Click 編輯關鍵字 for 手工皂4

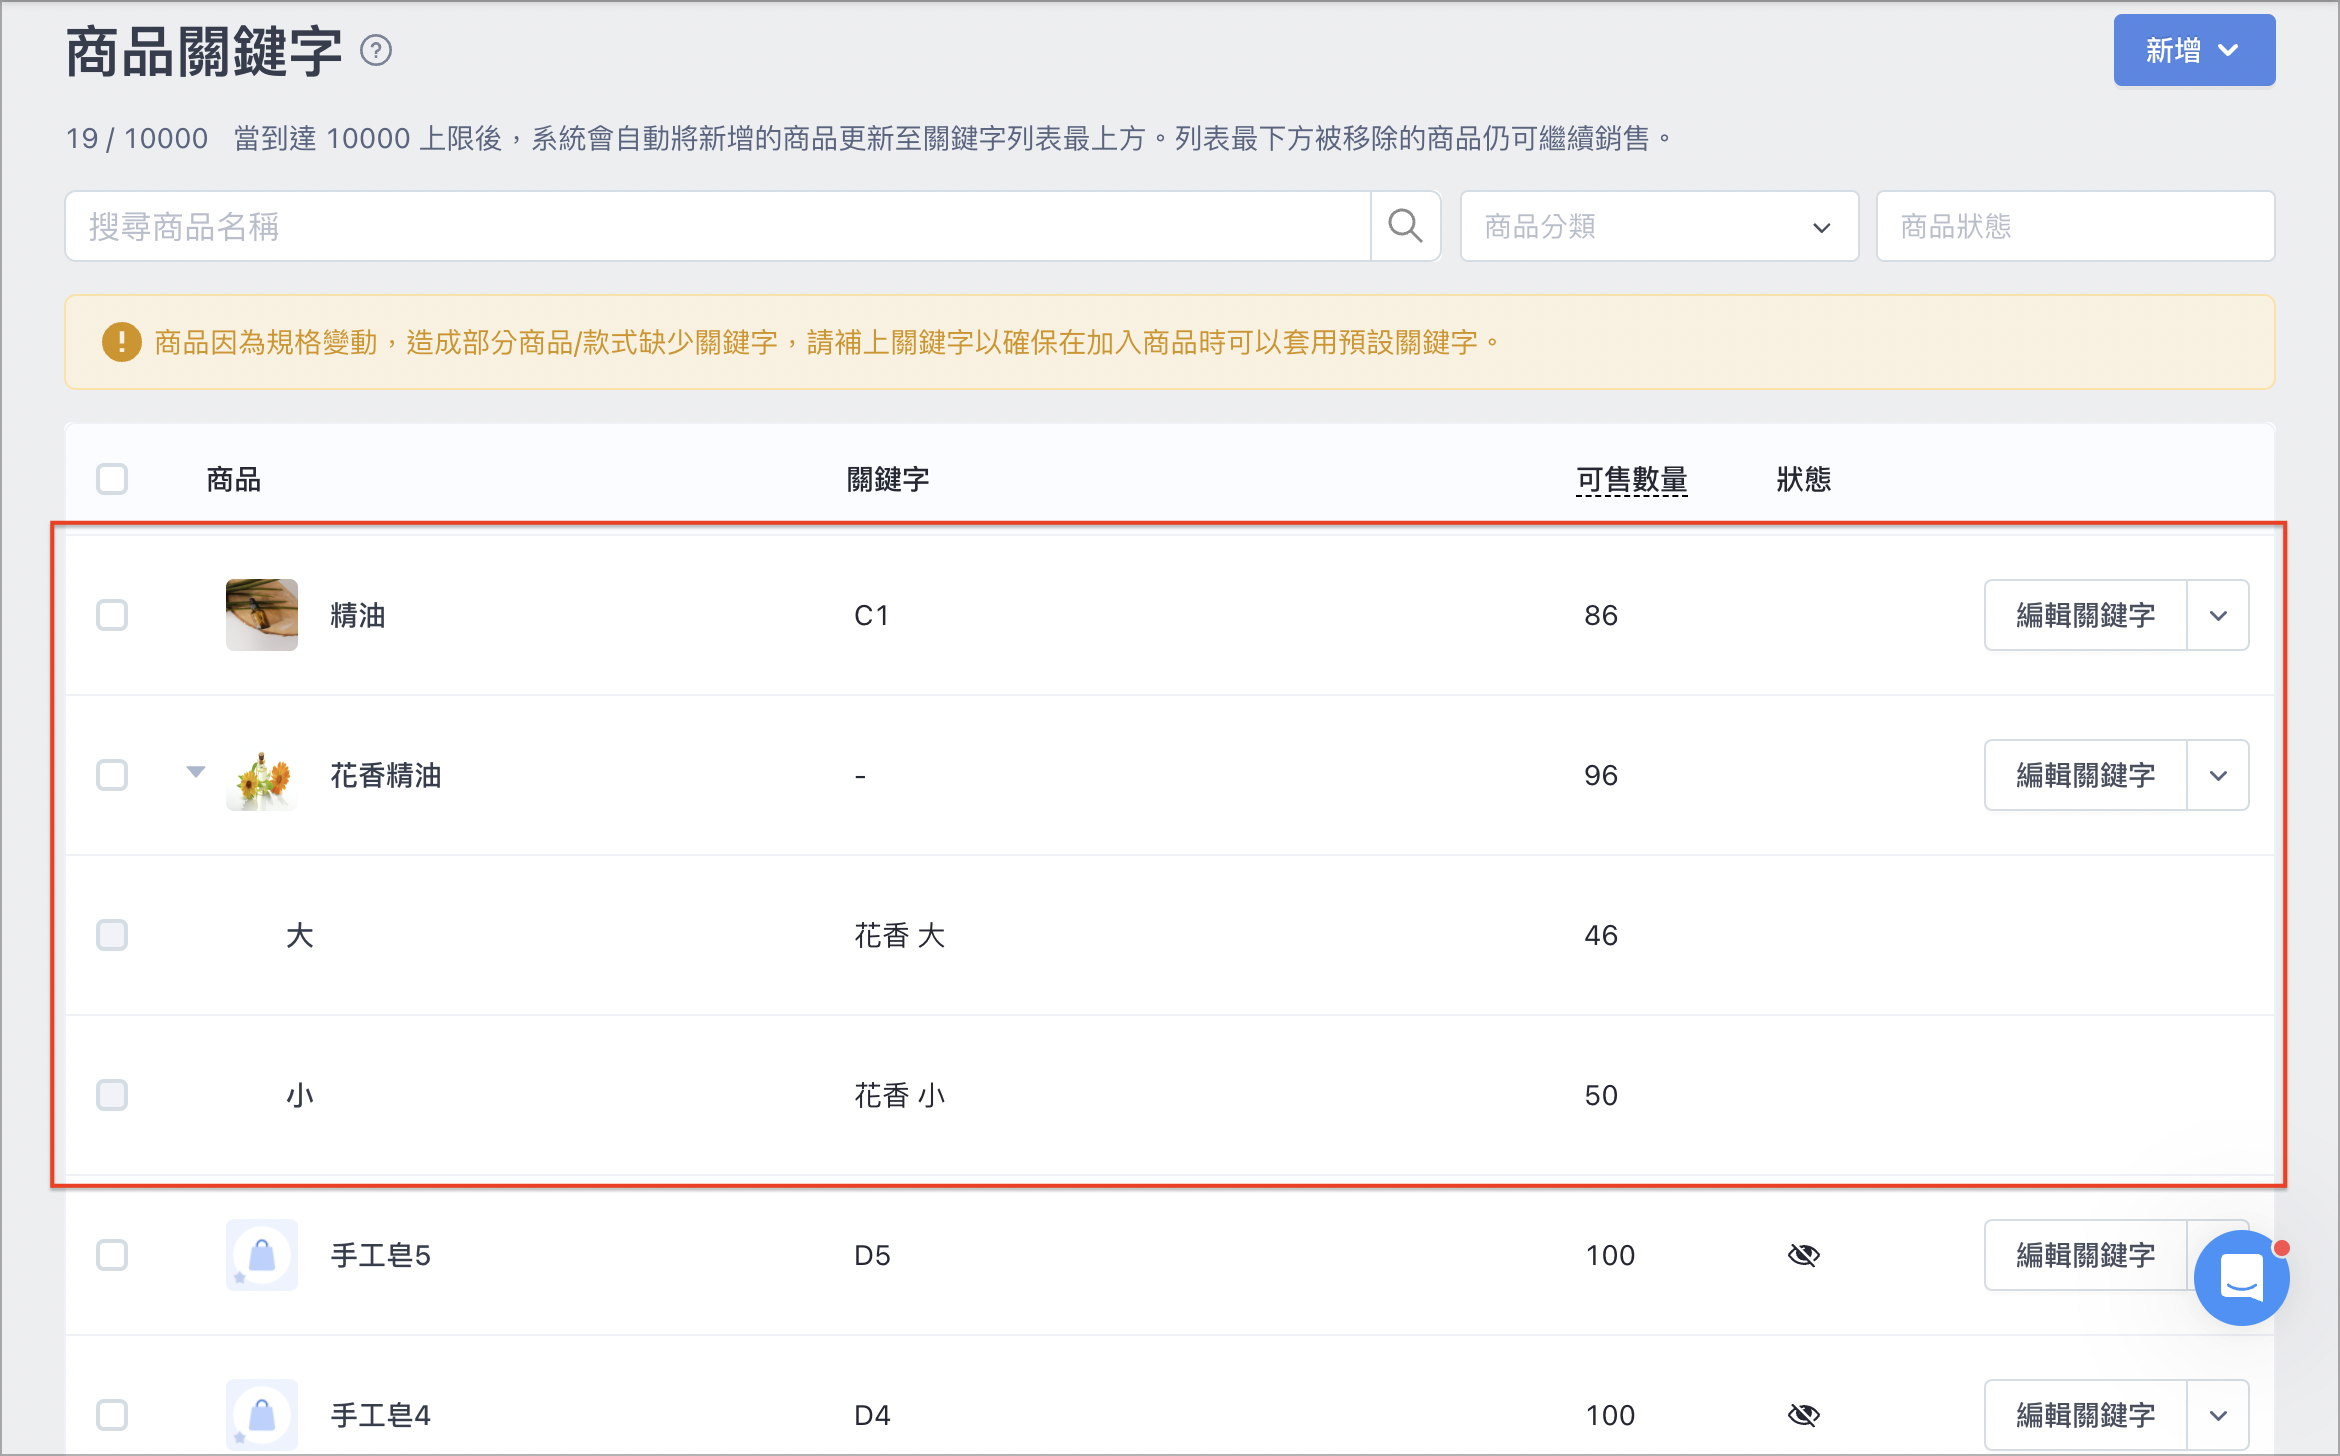(x=2085, y=1415)
